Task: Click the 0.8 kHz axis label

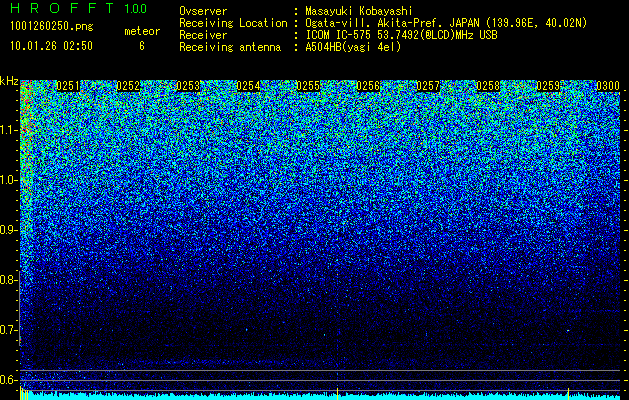Action: [9, 280]
